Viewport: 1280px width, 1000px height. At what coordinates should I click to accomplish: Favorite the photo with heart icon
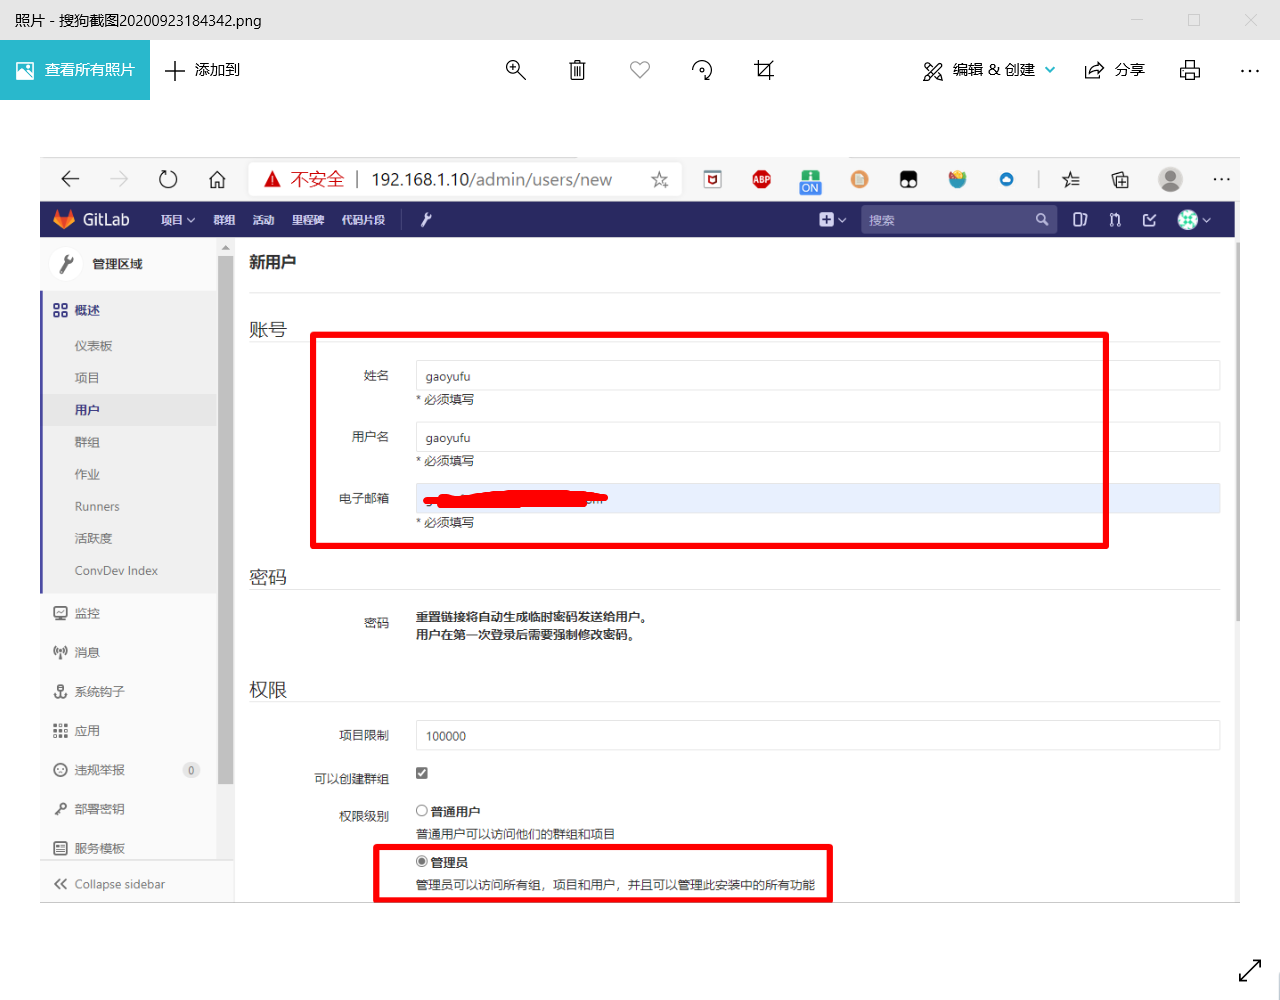click(x=640, y=70)
